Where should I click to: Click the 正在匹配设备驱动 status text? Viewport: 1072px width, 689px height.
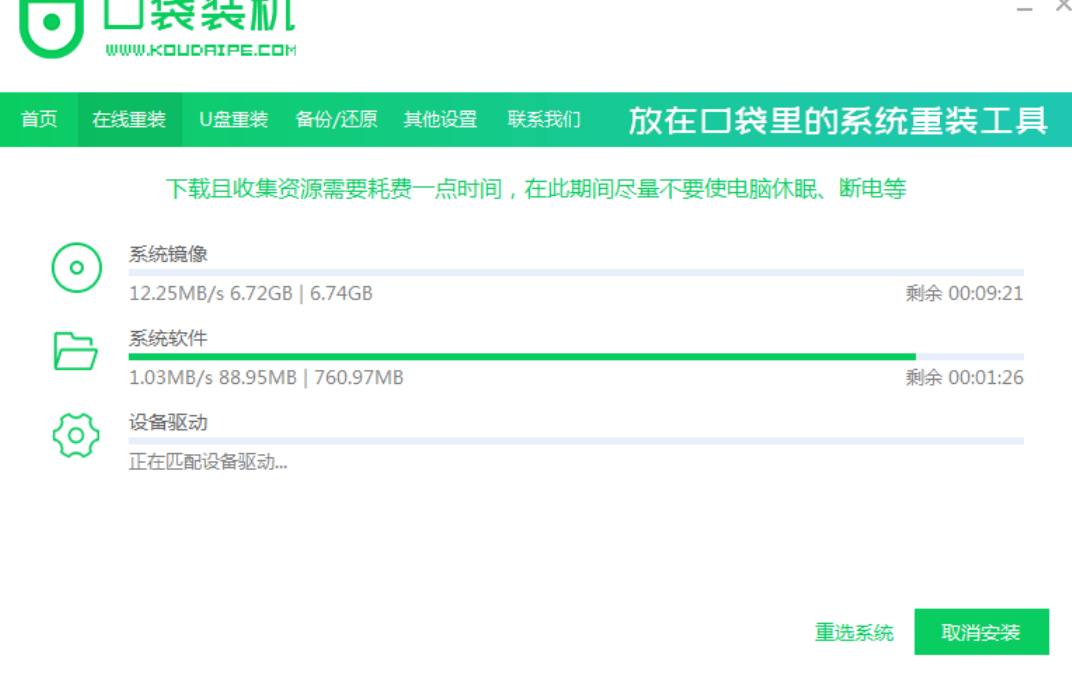coord(208,463)
